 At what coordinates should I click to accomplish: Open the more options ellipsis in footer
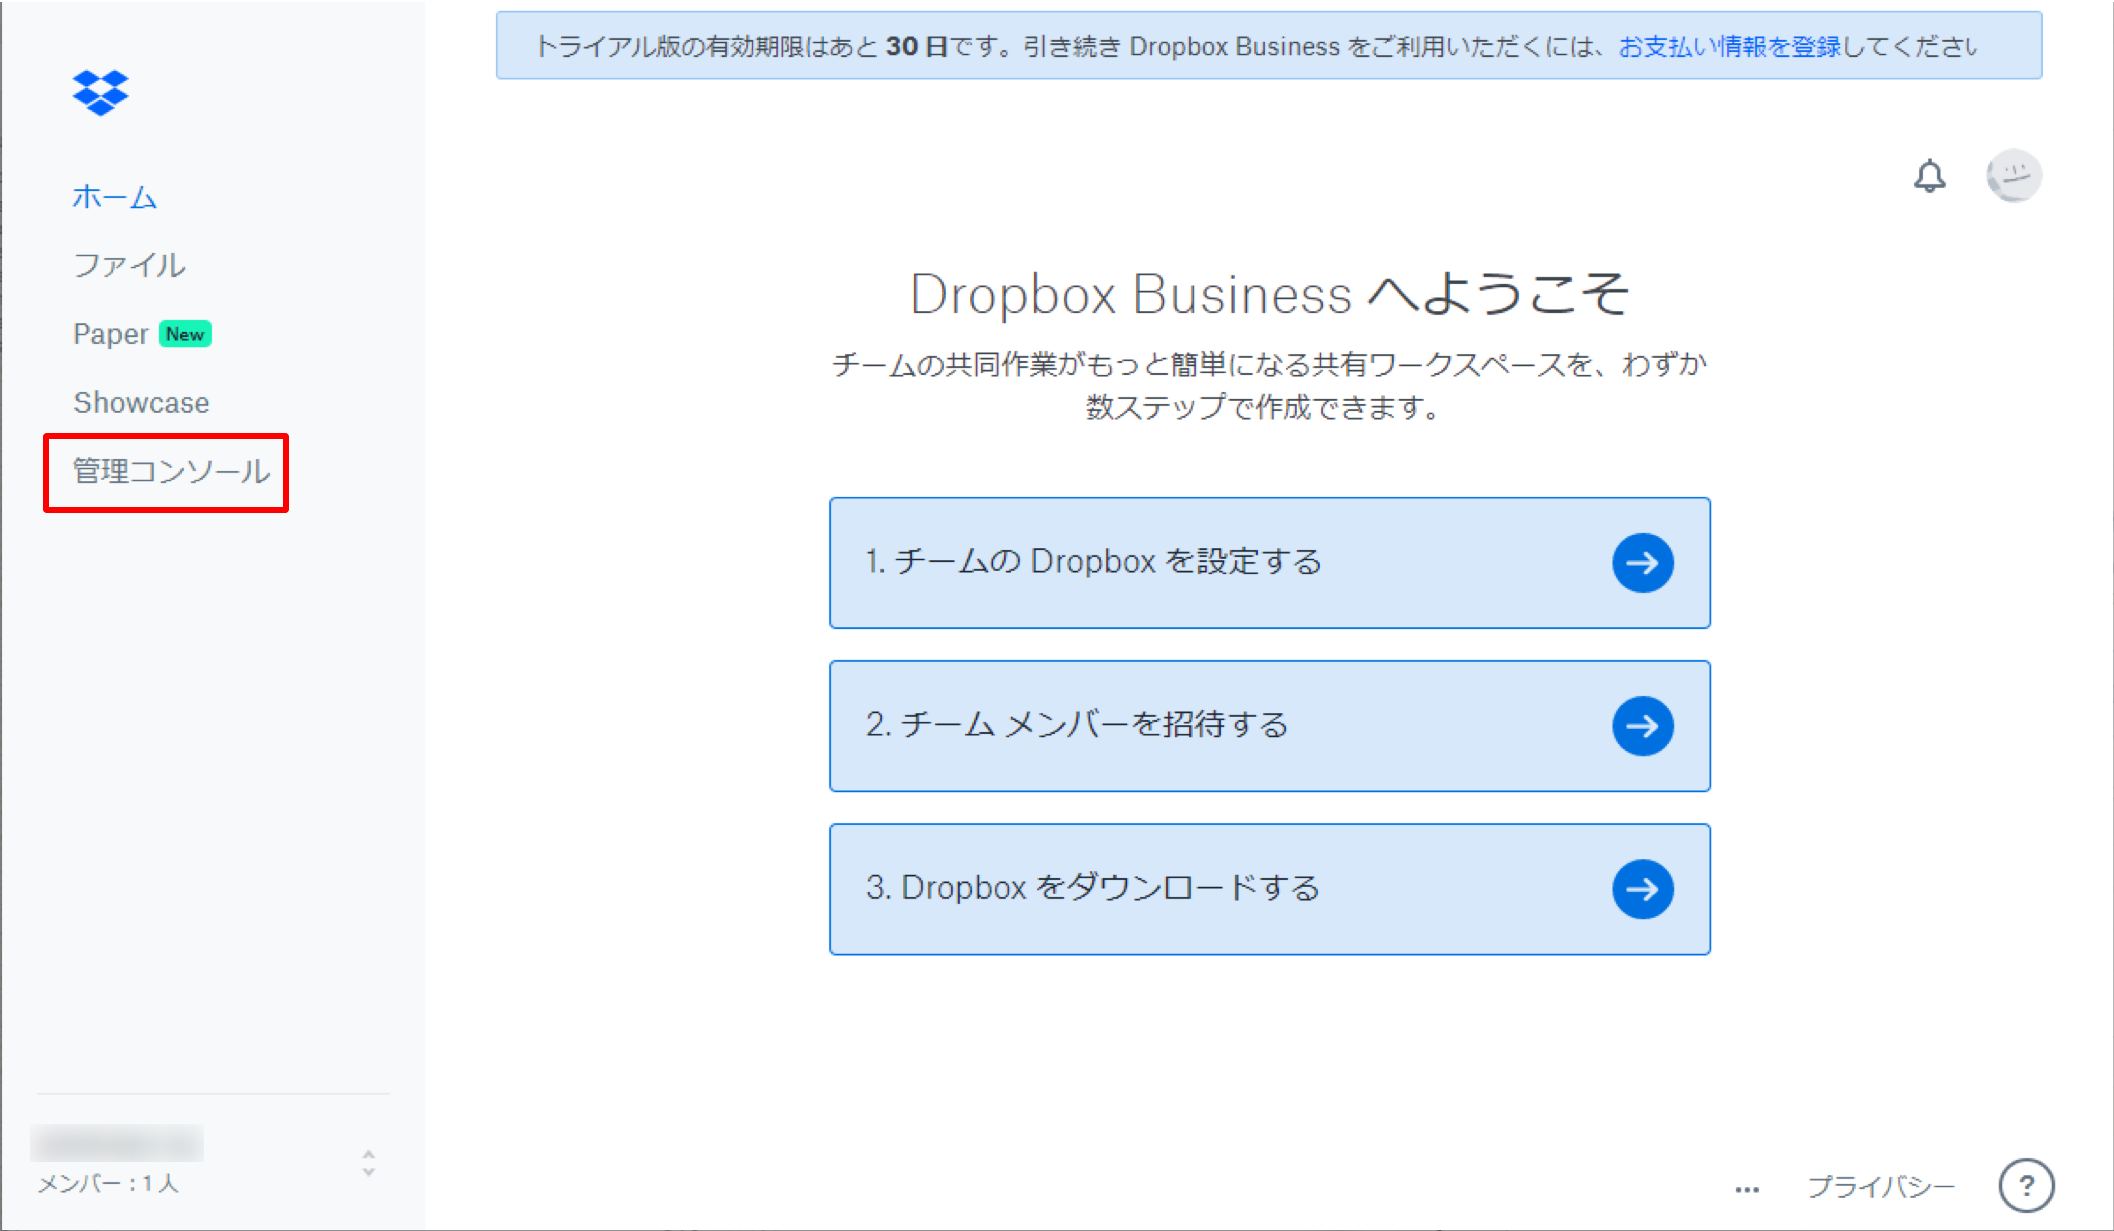click(1747, 1189)
